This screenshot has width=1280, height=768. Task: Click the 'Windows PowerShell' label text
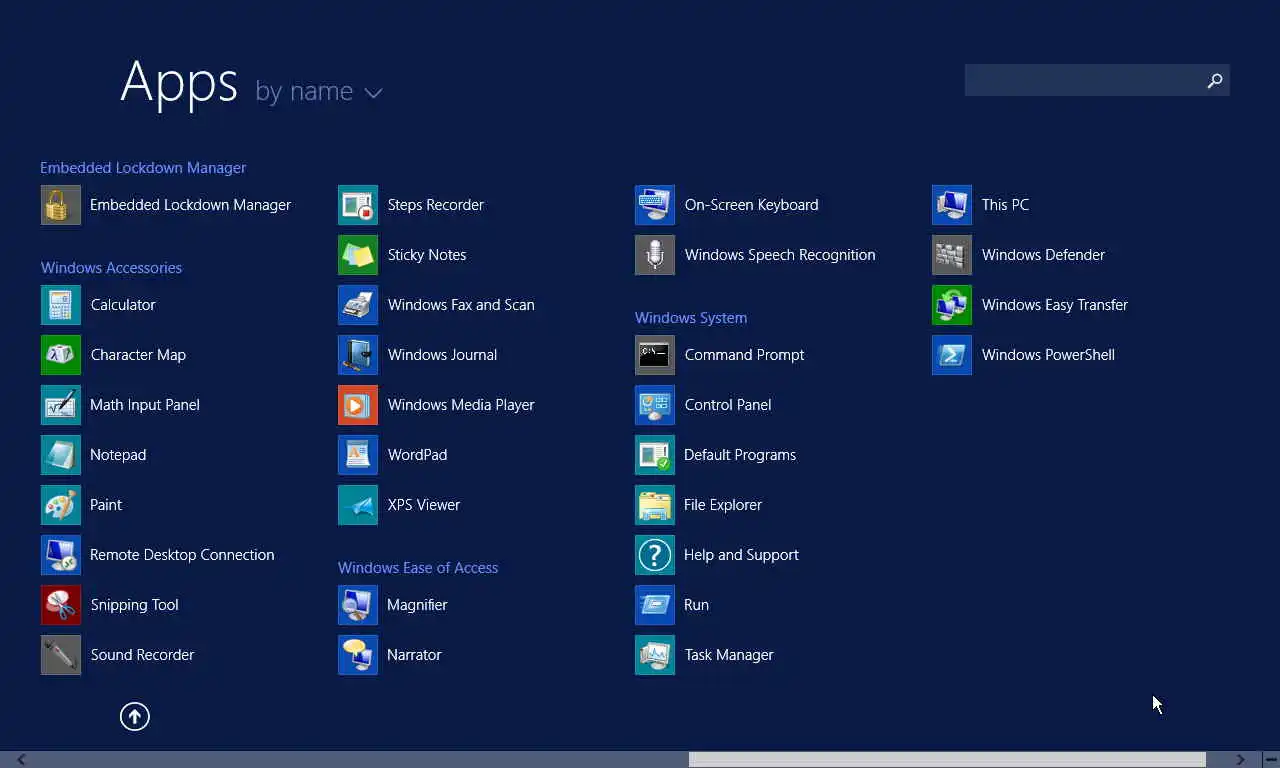point(1048,355)
